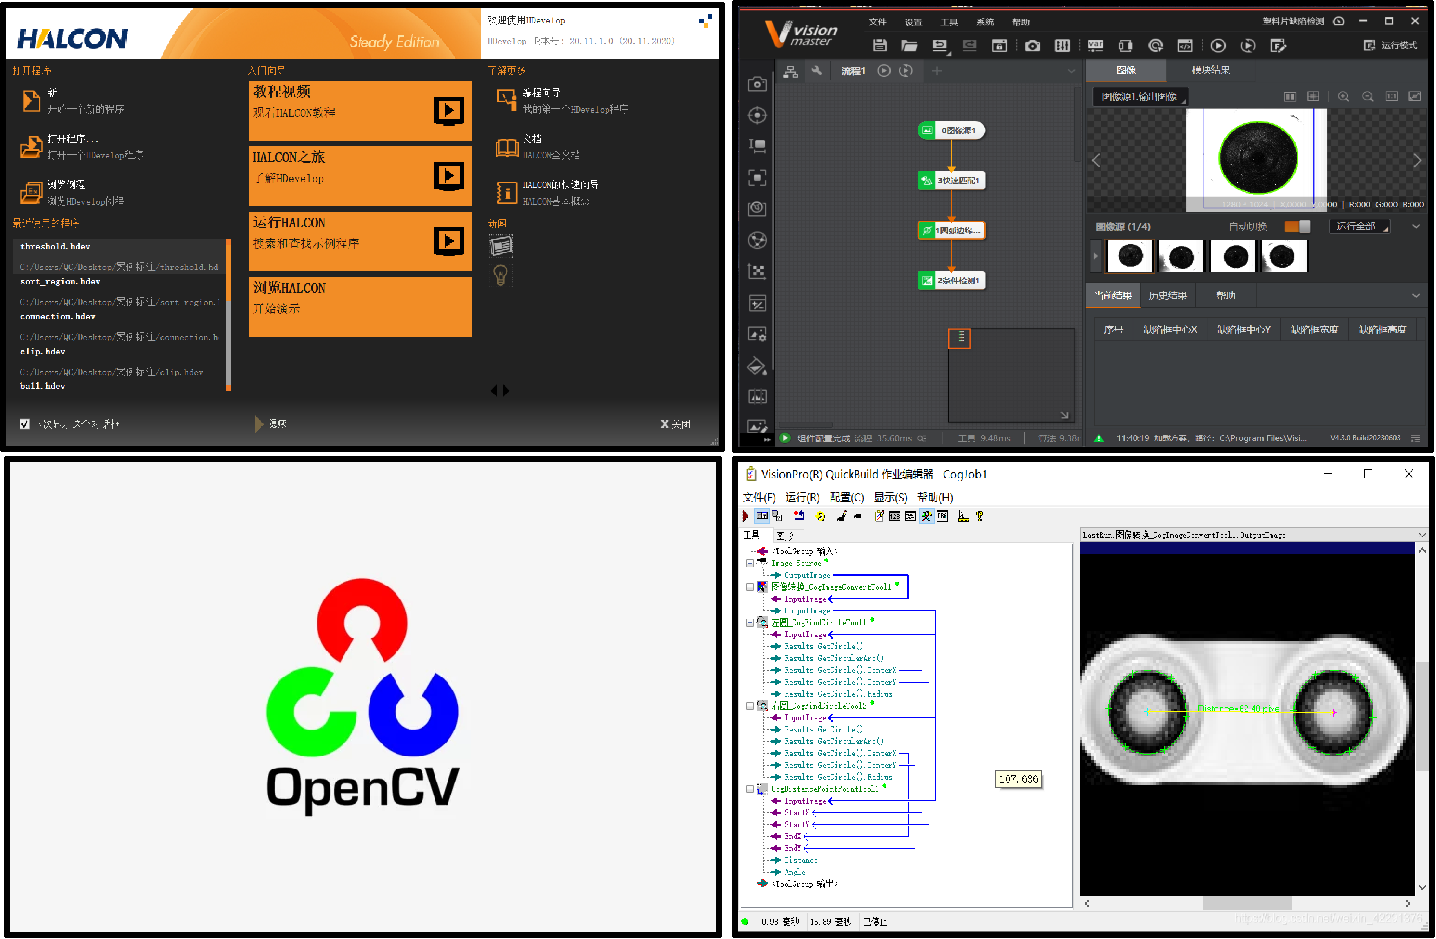Image resolution: width=1436 pixels, height=939 pixels.
Task: Click the '0图像源1' node in VisionMaster flow
Action: [951, 130]
